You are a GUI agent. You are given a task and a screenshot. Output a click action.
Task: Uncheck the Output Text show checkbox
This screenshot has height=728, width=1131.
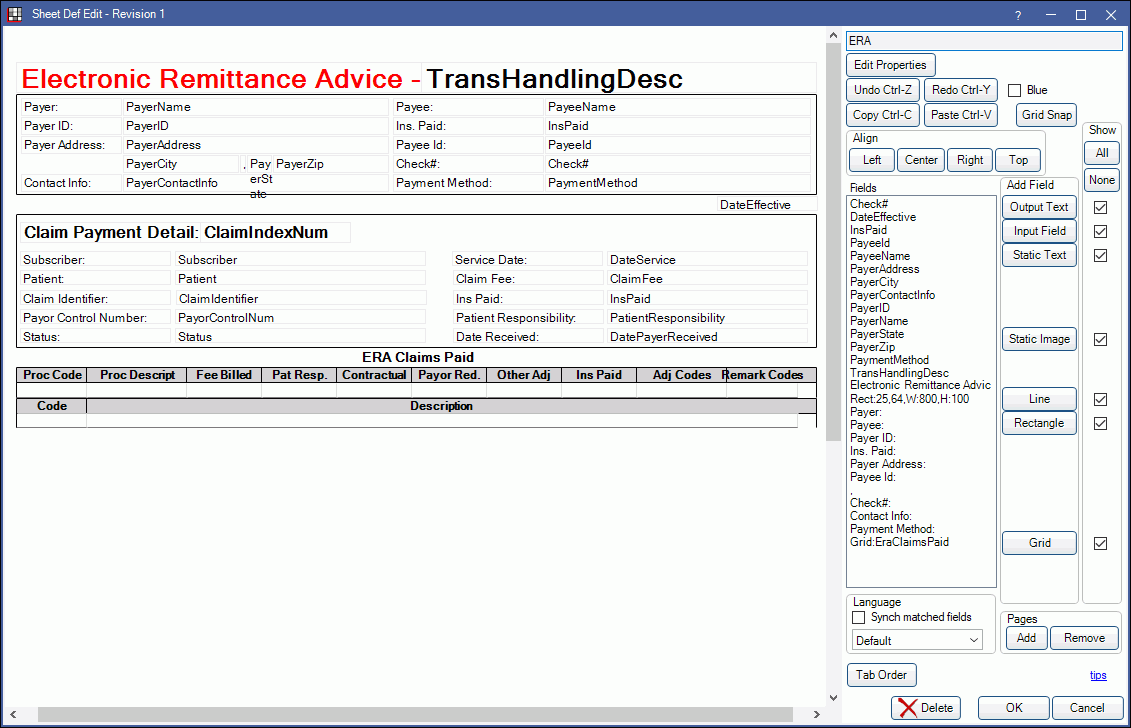pos(1100,207)
